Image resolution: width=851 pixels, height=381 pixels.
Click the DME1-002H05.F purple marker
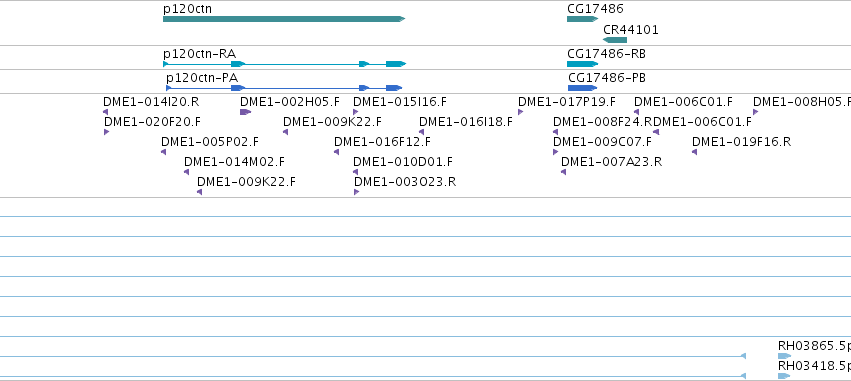coord(245,112)
